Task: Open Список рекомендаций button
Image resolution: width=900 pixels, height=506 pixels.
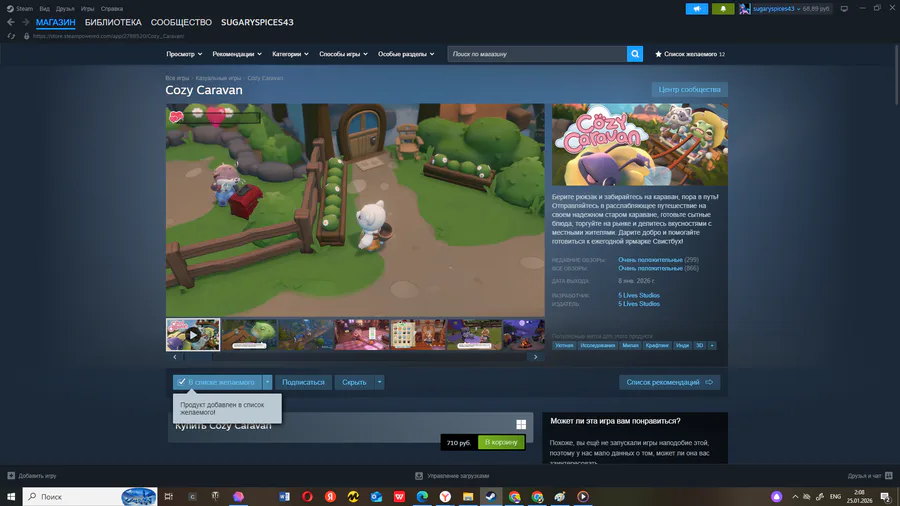Action: (669, 382)
